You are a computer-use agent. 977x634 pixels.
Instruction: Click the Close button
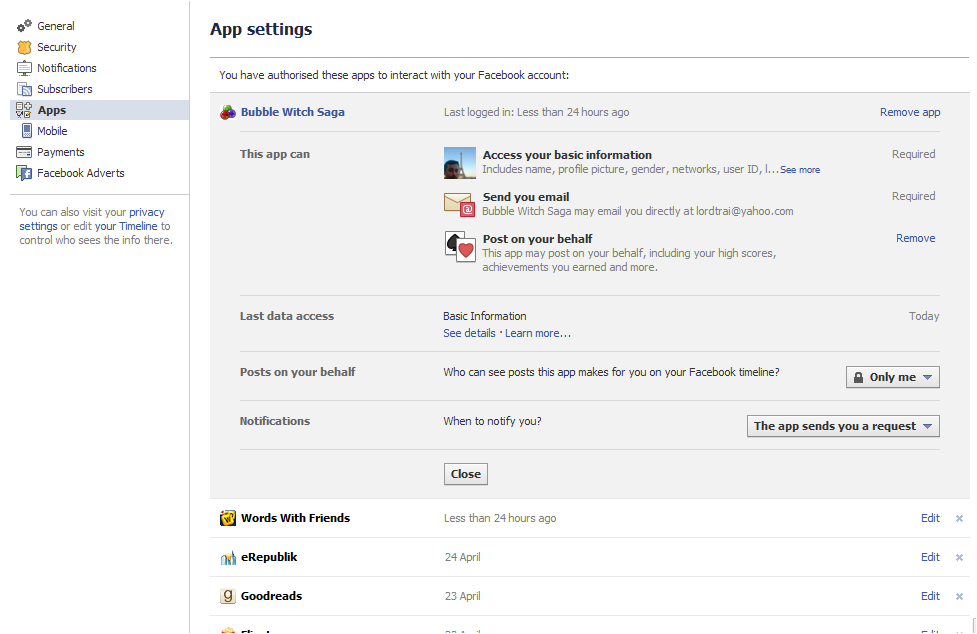465,474
